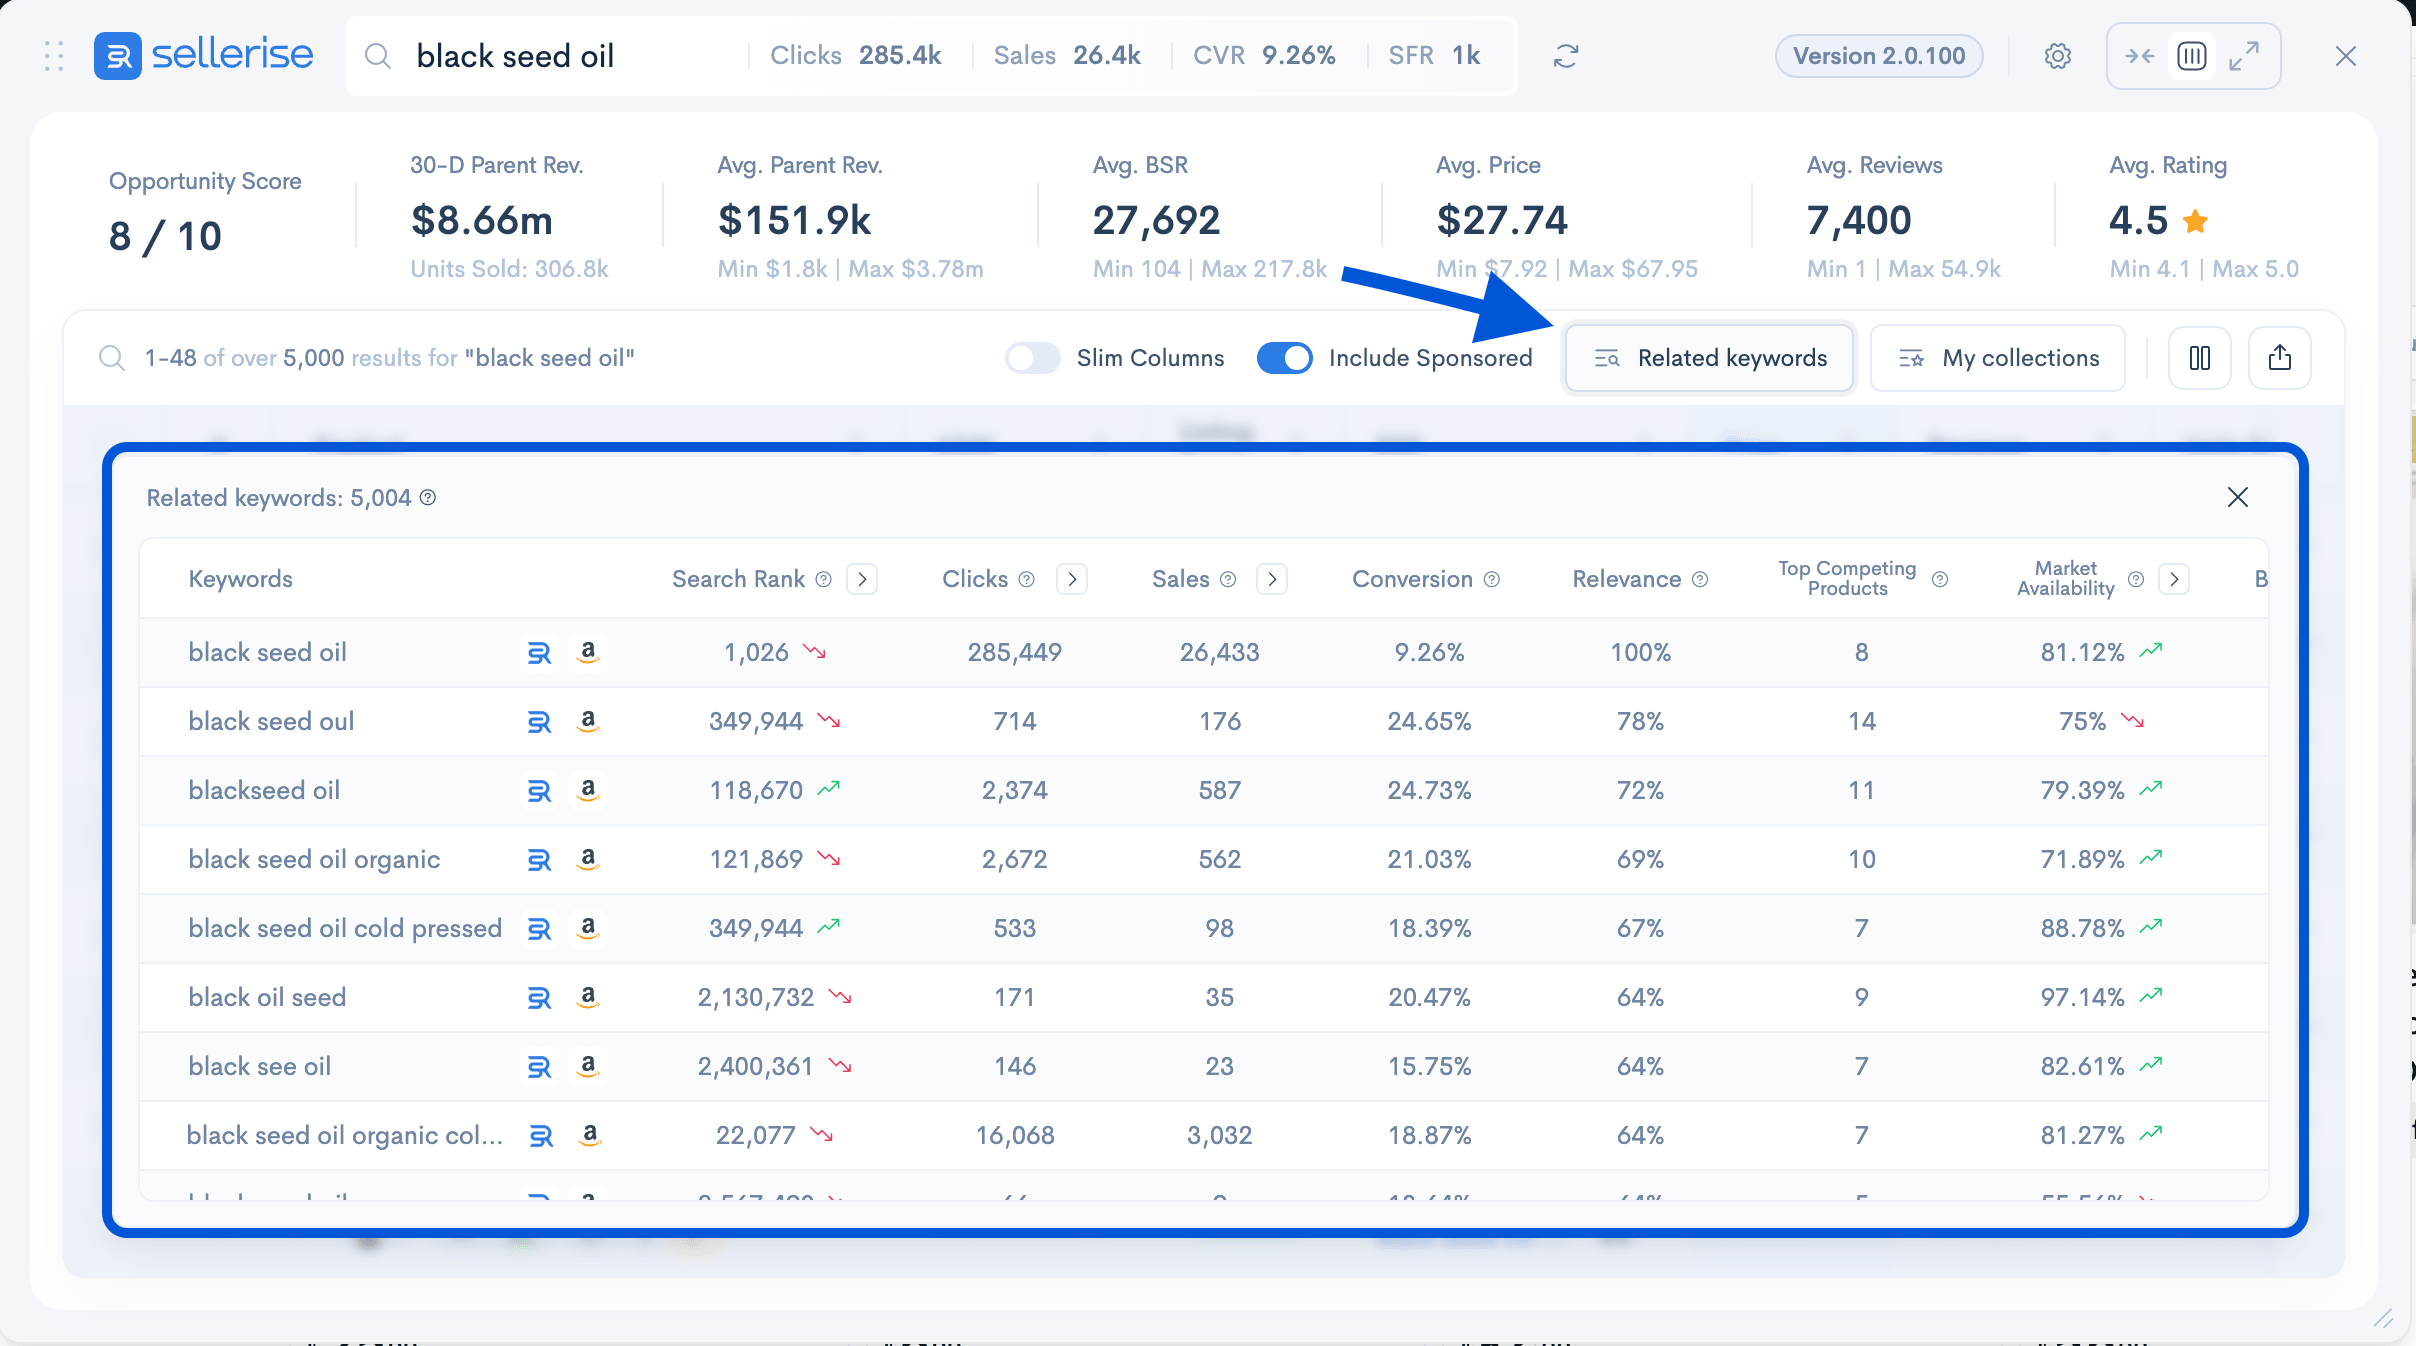2416x1346 pixels.
Task: Click the drag handle dots icon
Action: 54,56
